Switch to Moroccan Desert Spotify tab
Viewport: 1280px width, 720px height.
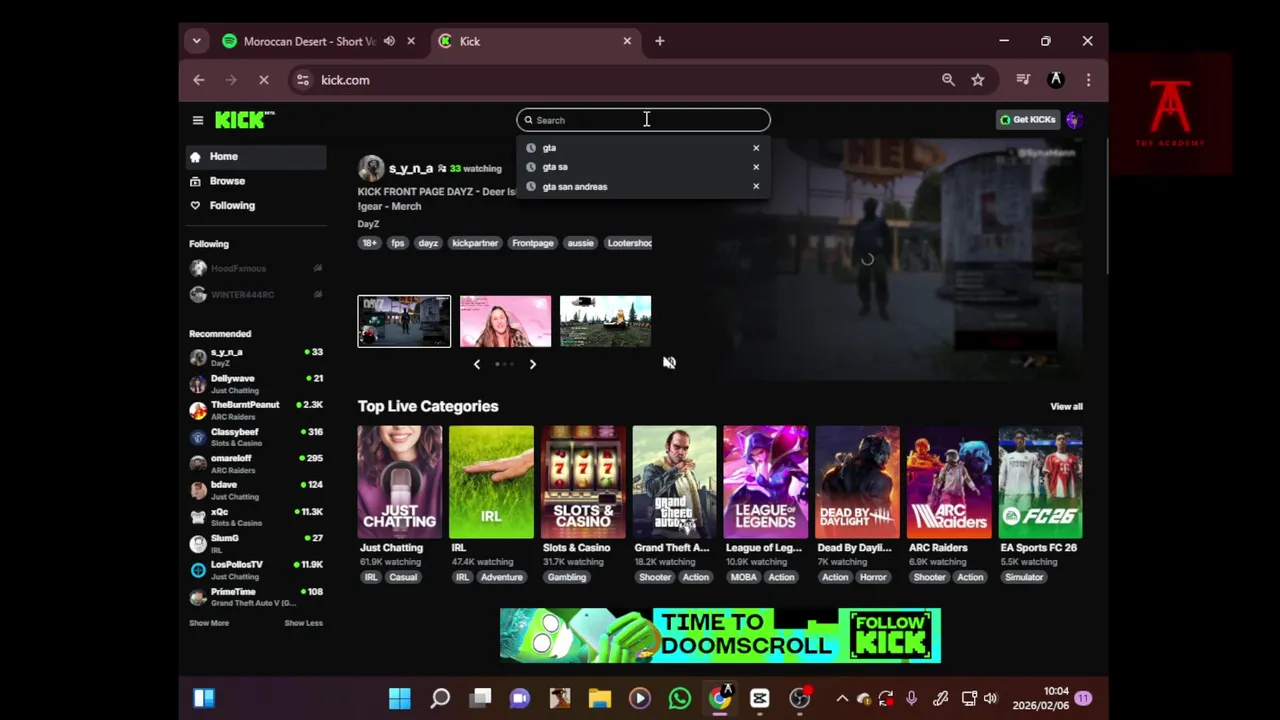pos(310,41)
